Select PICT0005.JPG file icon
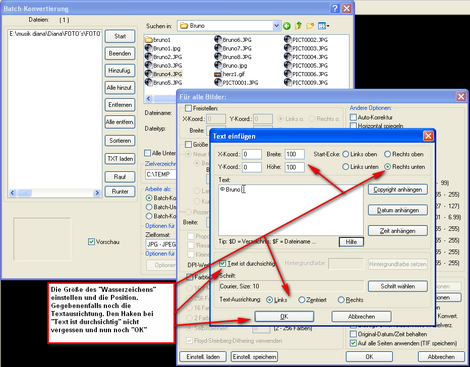Viewport: 470px width, 367px height. pyautogui.click(x=288, y=65)
